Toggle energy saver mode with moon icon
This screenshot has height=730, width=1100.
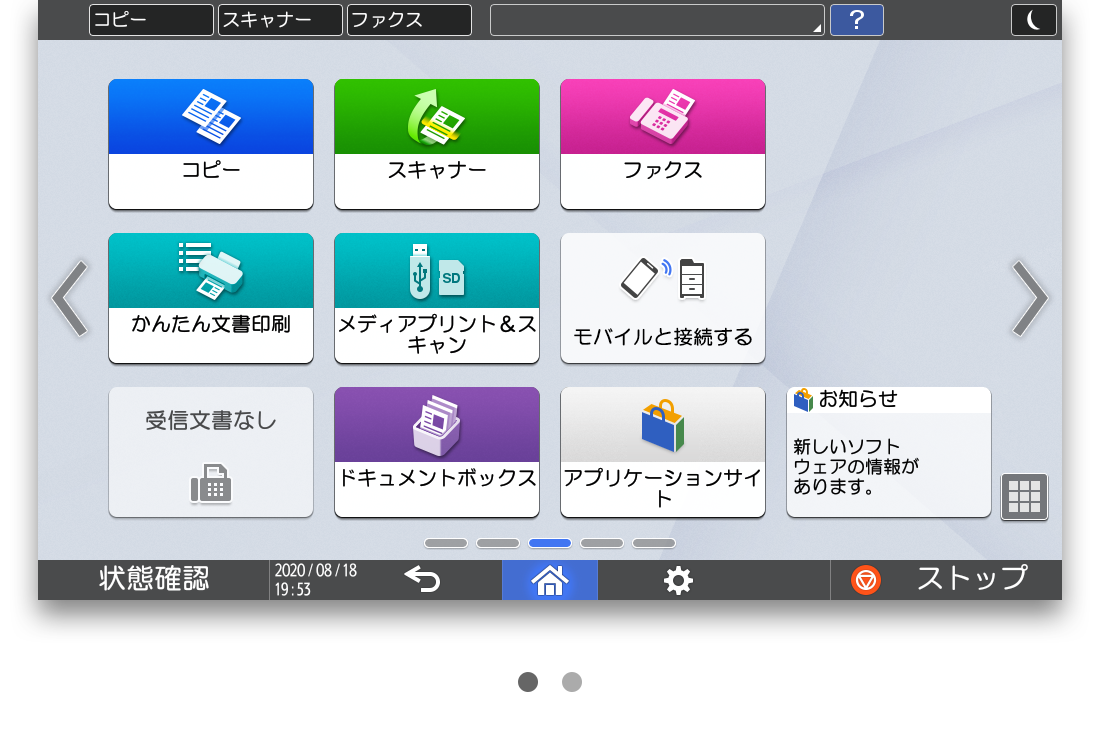(1033, 20)
